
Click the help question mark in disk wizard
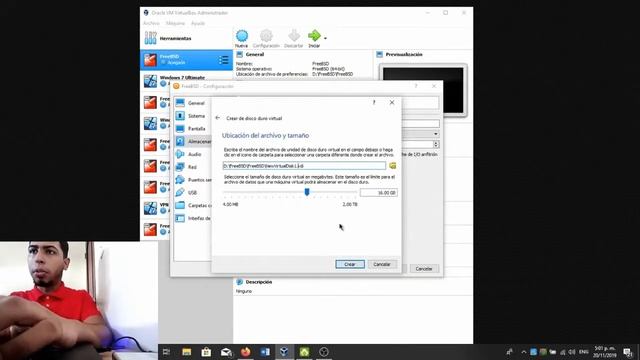click(374, 102)
